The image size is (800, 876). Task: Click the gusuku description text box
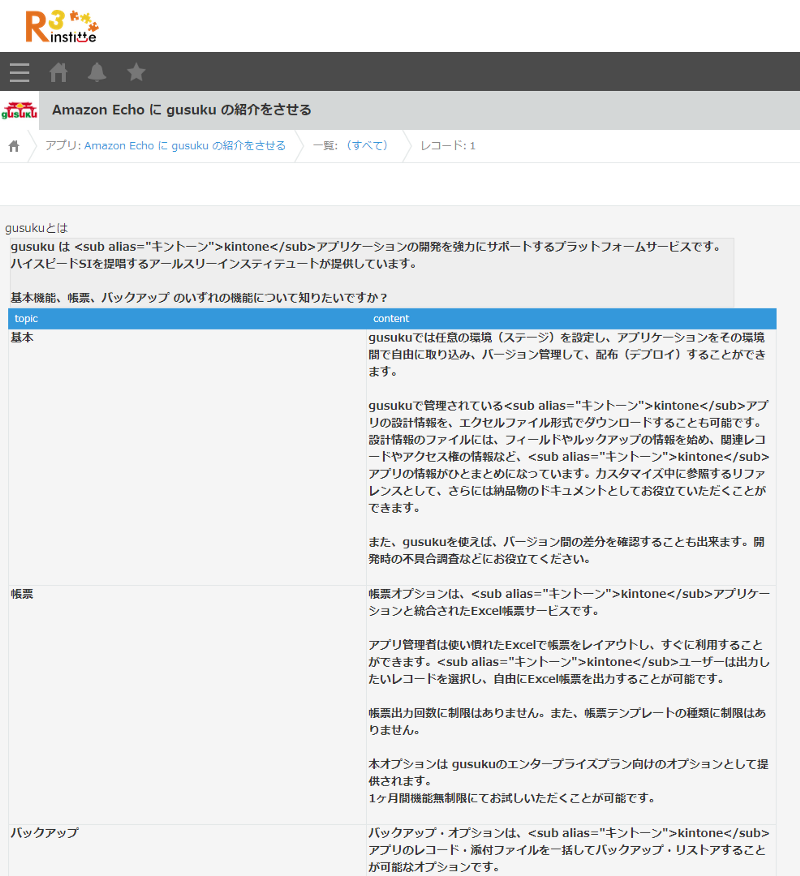[370, 272]
